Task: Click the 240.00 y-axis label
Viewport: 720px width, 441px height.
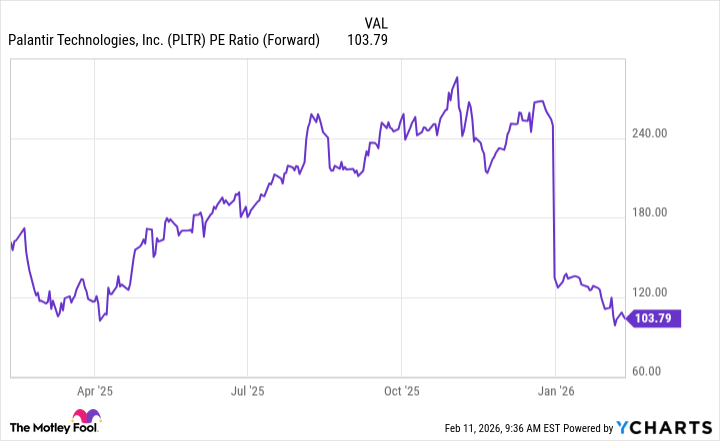Action: pos(655,133)
